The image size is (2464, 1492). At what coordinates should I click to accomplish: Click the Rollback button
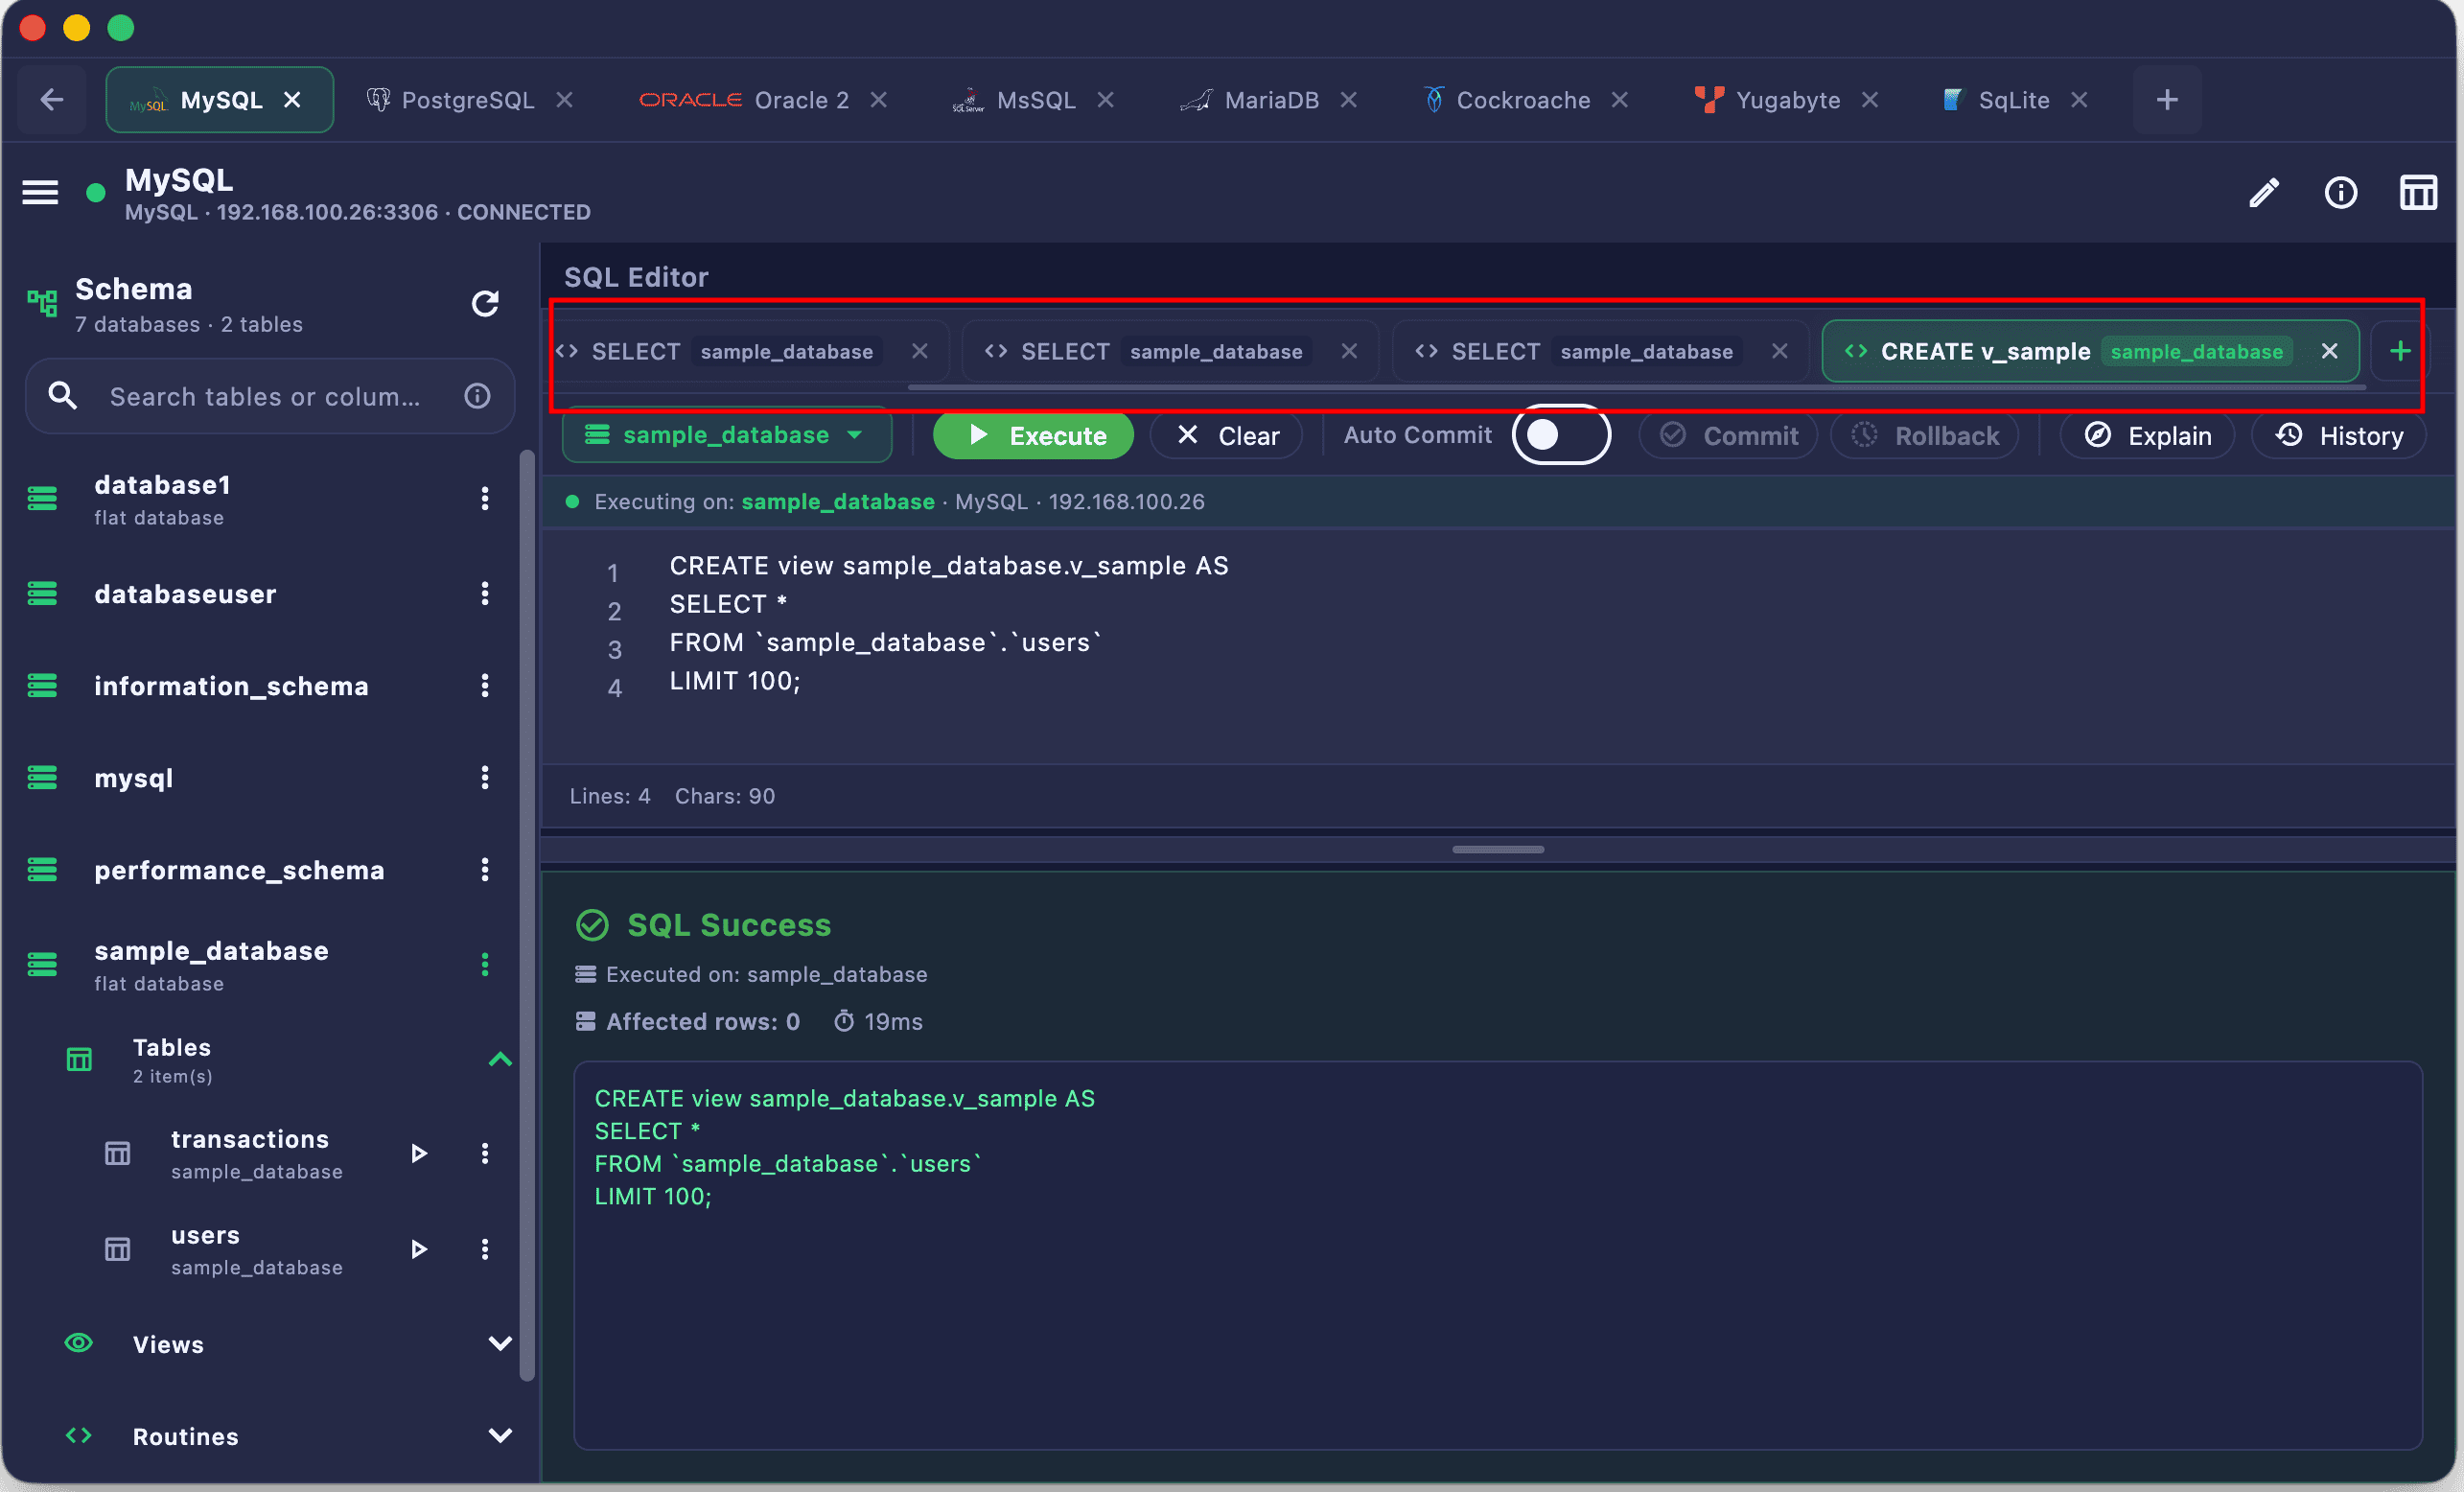tap(1925, 436)
